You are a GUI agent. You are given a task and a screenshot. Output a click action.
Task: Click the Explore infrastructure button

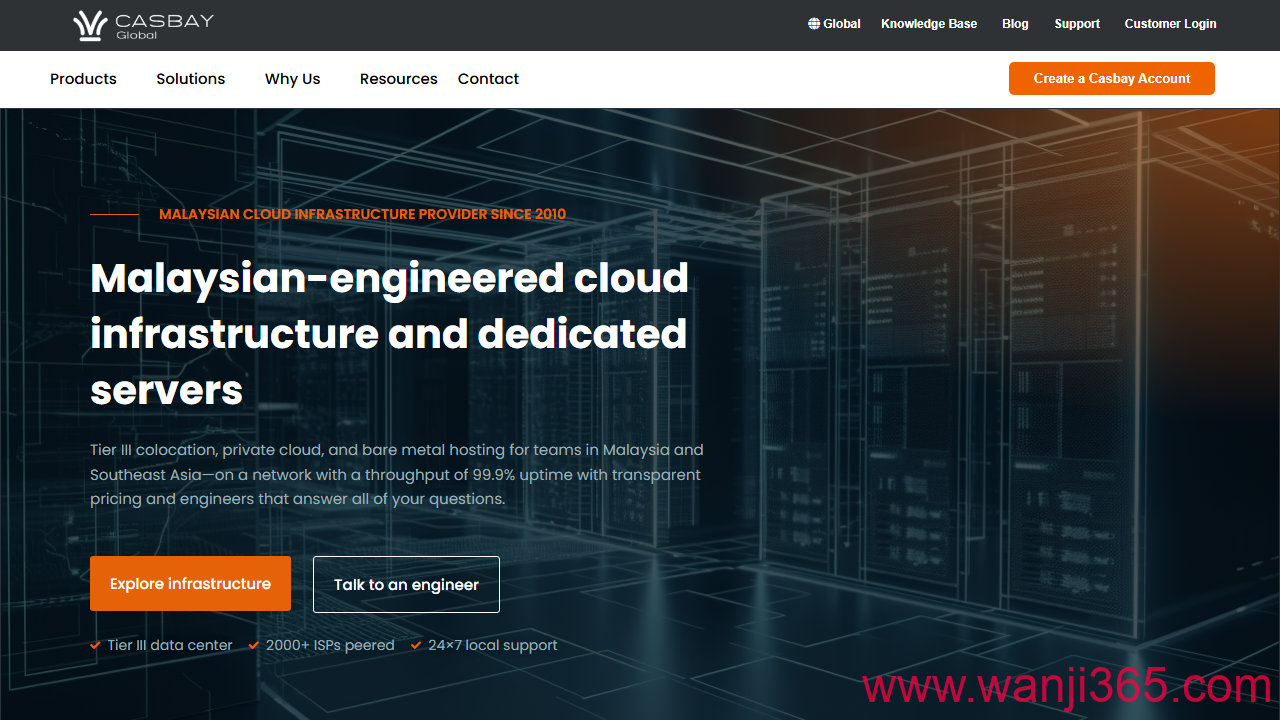pos(190,584)
